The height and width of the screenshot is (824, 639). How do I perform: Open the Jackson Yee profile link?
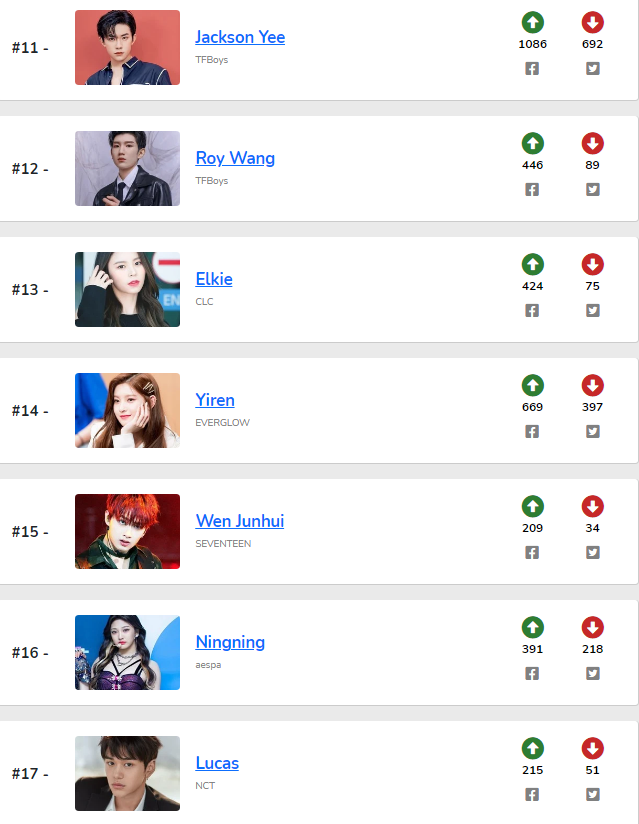pyautogui.click(x=240, y=37)
